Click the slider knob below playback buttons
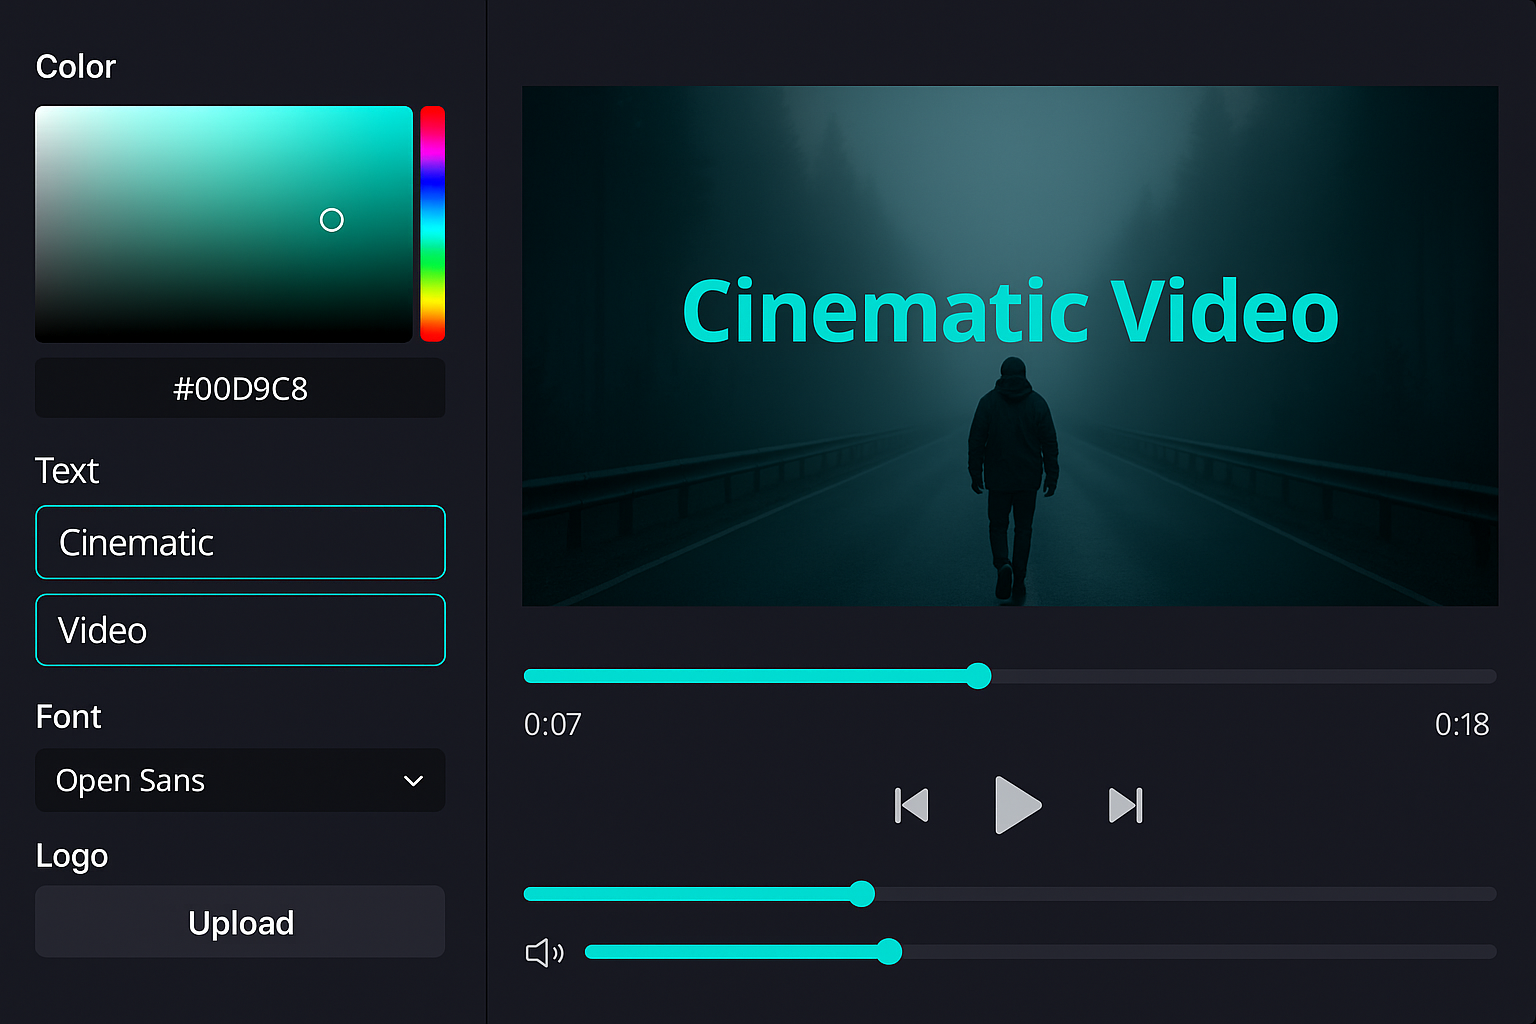Screen dimensions: 1536x1024 pos(861,894)
